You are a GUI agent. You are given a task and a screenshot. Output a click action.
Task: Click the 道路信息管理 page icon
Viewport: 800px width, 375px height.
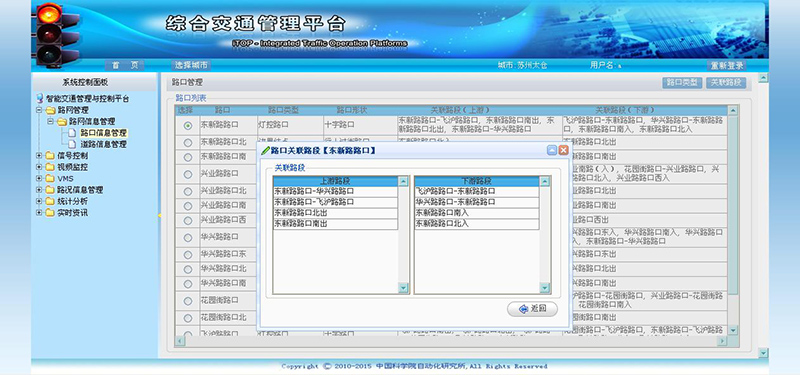[x=72, y=144]
